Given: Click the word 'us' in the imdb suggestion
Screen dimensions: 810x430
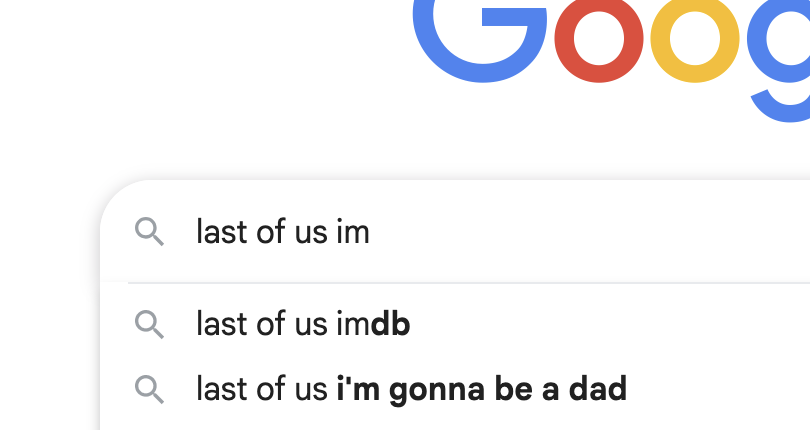Looking at the screenshot, I should [x=308, y=324].
